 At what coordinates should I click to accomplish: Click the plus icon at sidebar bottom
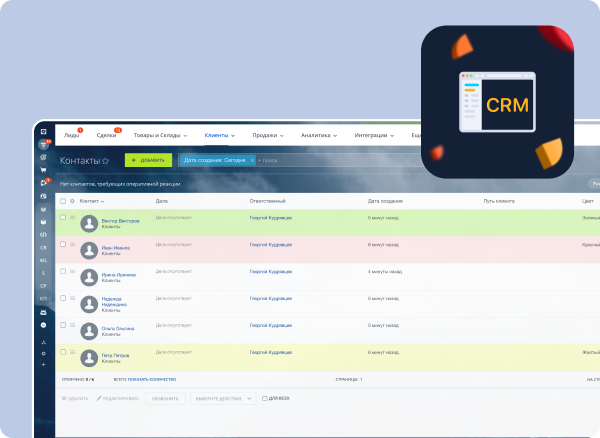tap(43, 365)
